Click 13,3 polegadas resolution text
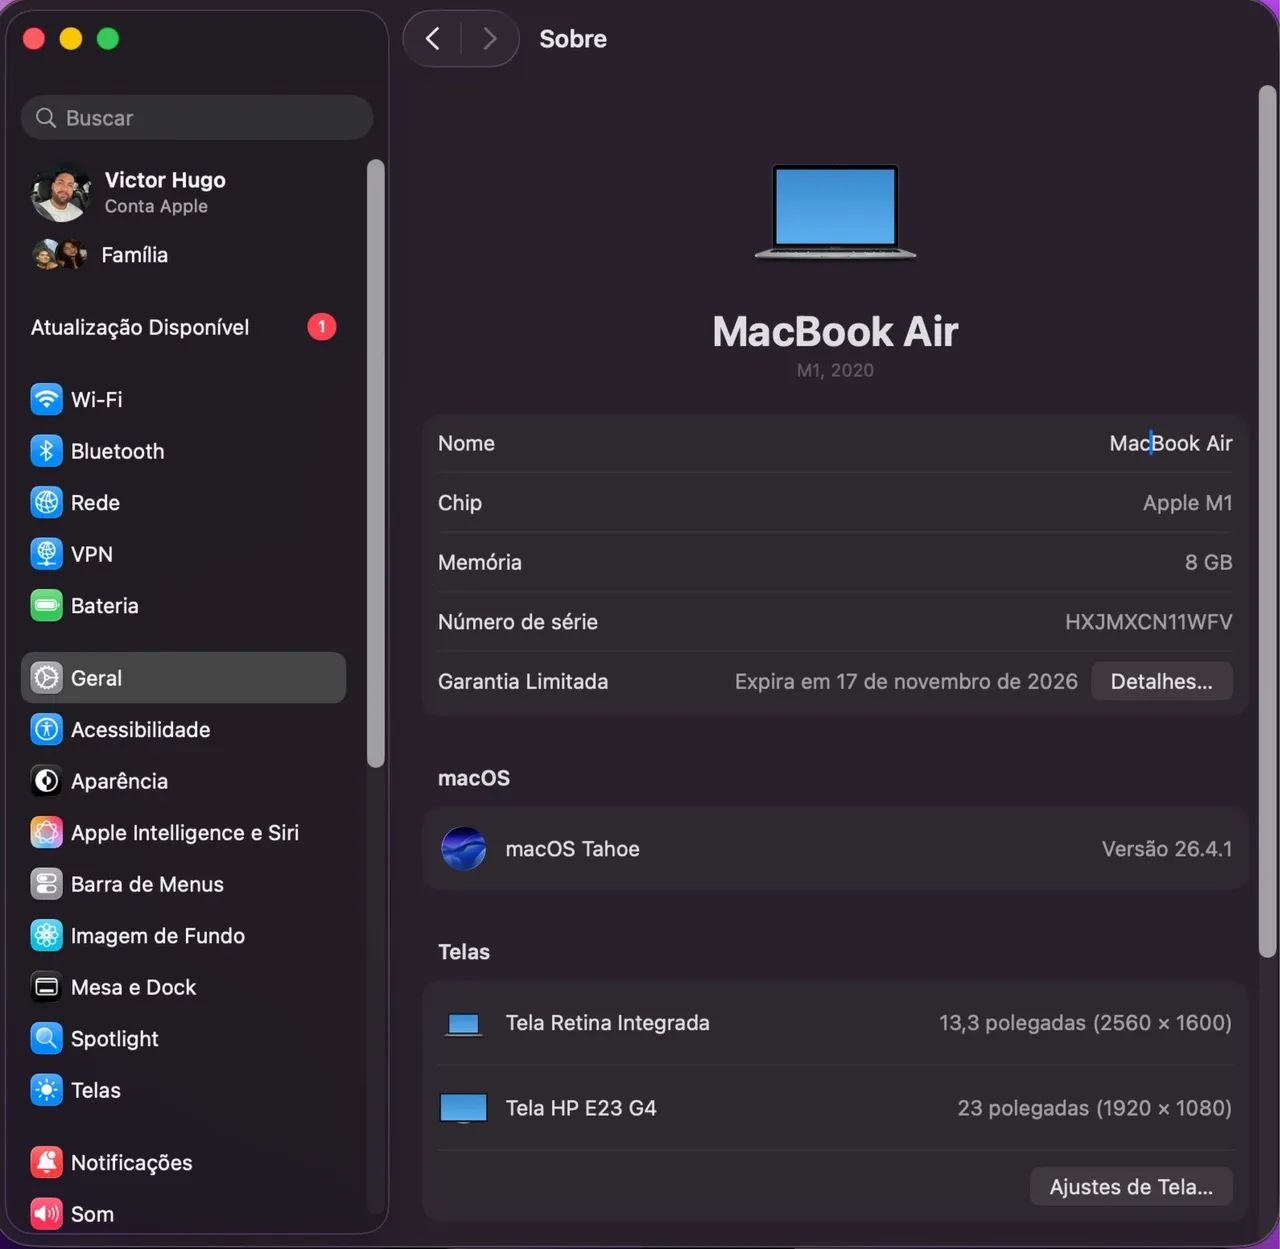Image resolution: width=1280 pixels, height=1249 pixels. click(x=1085, y=1023)
